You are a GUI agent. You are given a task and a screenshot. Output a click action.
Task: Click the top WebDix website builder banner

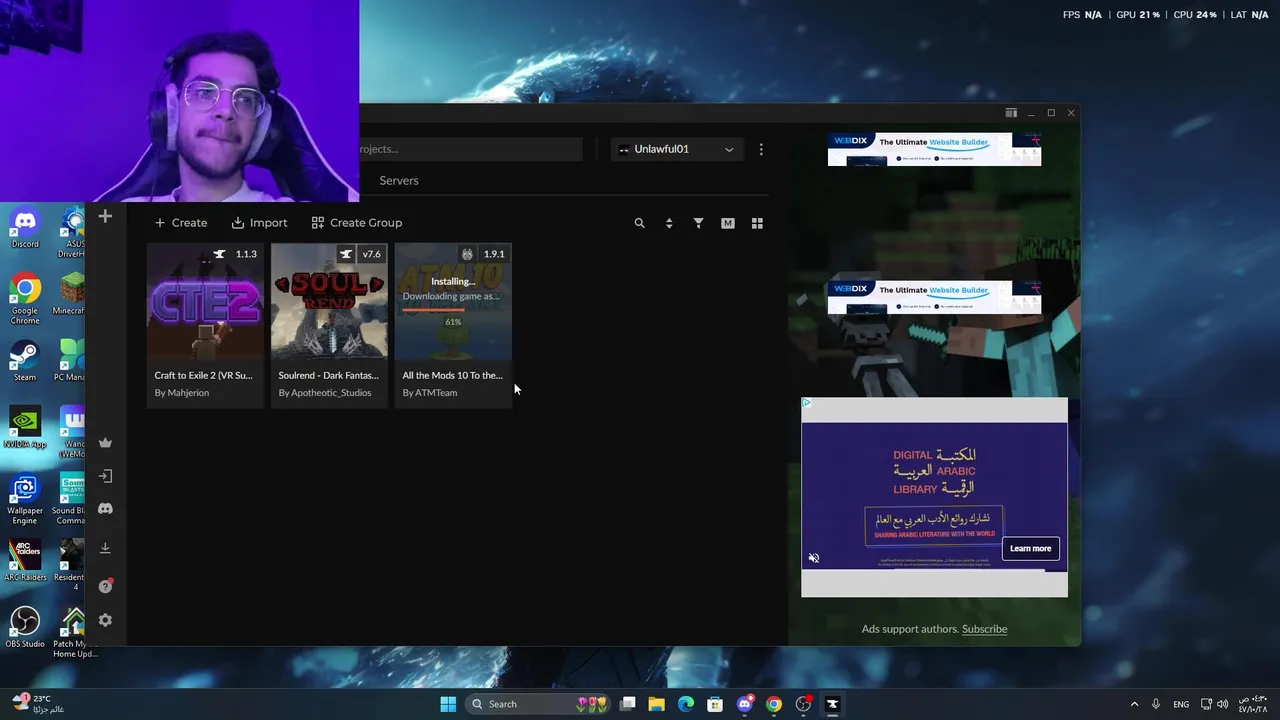point(934,149)
